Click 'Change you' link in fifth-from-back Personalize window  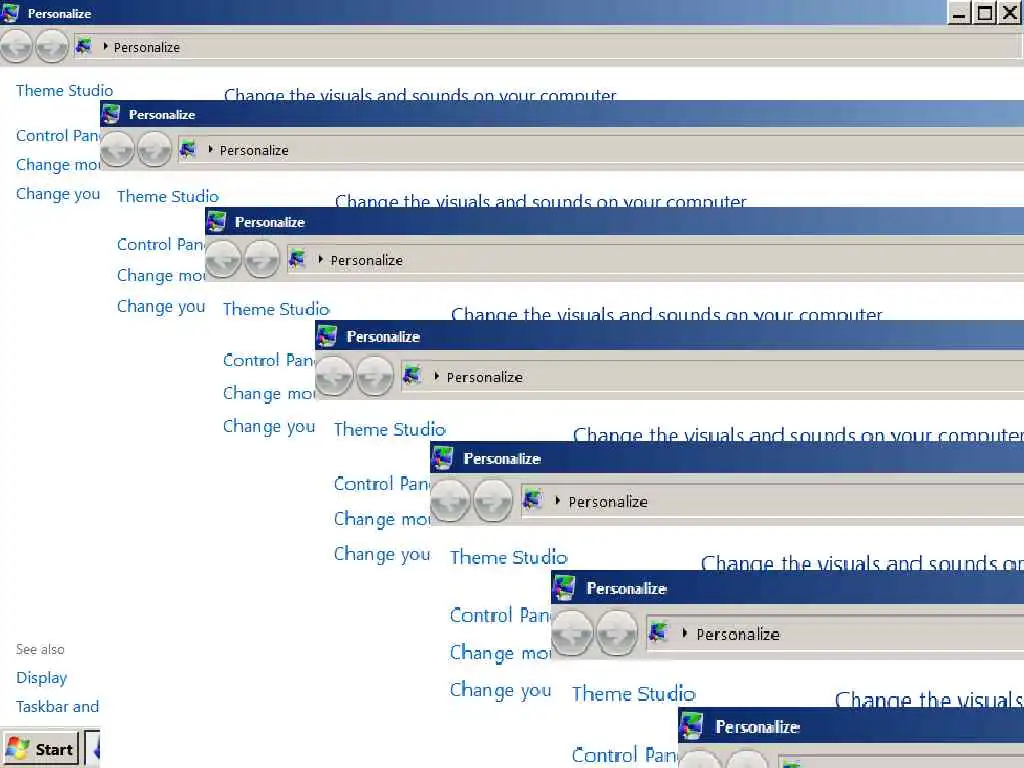pyautogui.click(x=500, y=690)
